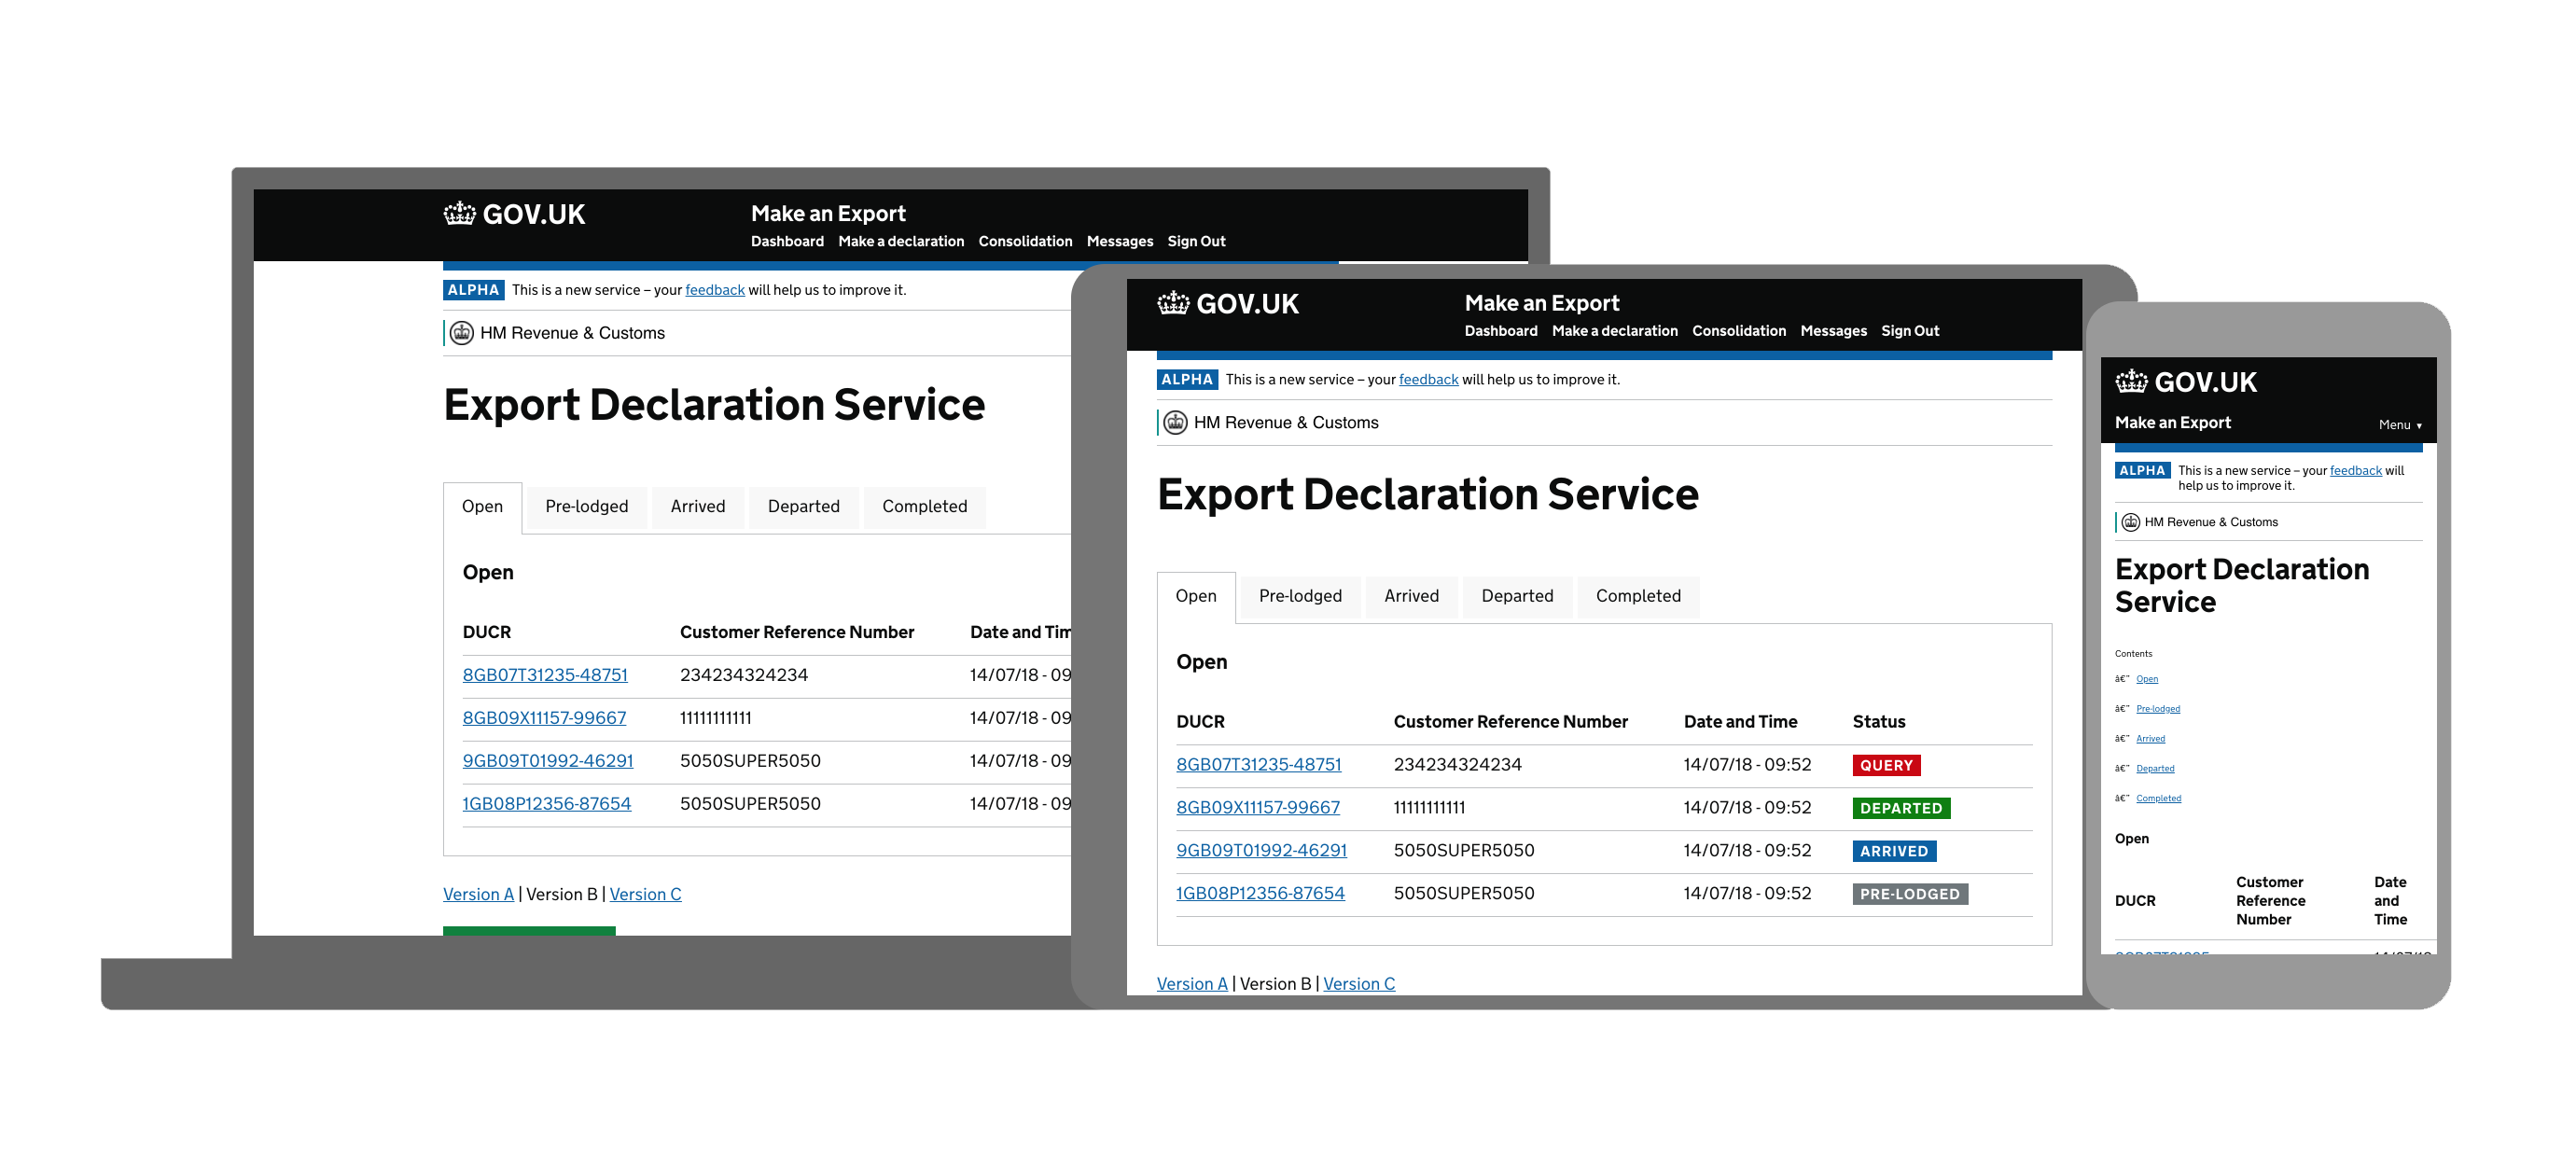Click Sign Out in laptop navigation

(1196, 241)
